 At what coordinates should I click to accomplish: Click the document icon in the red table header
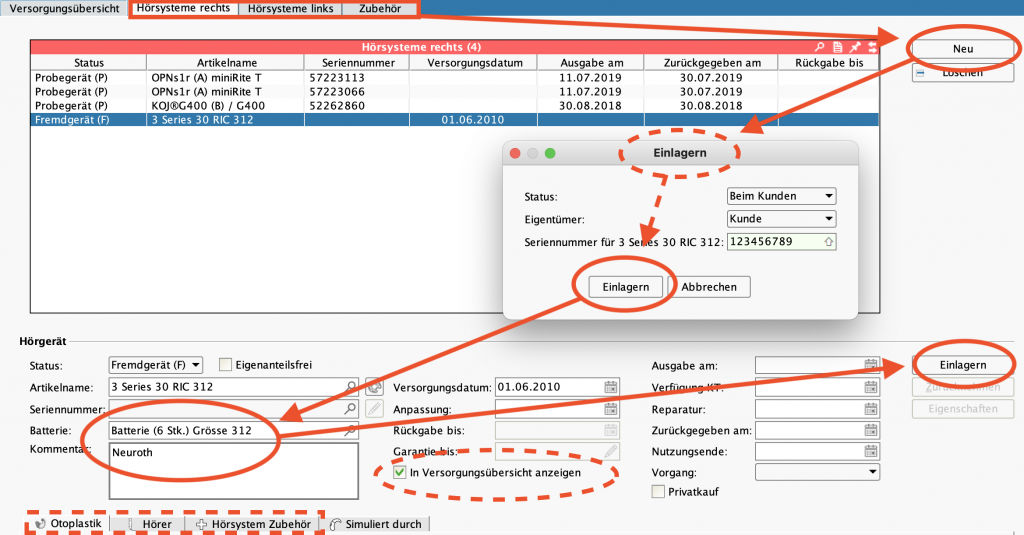[837, 47]
